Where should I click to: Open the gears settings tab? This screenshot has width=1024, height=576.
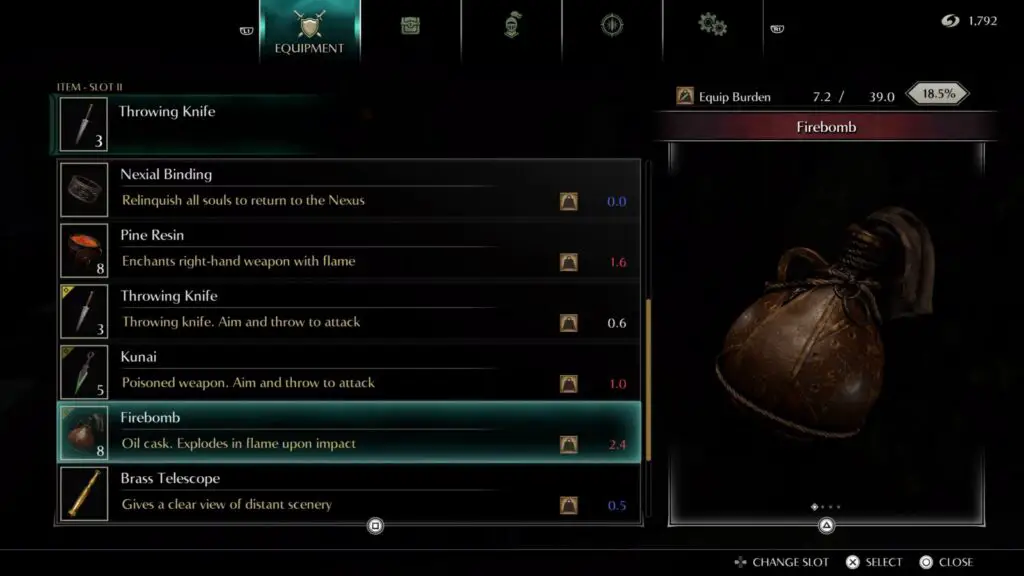(712, 25)
